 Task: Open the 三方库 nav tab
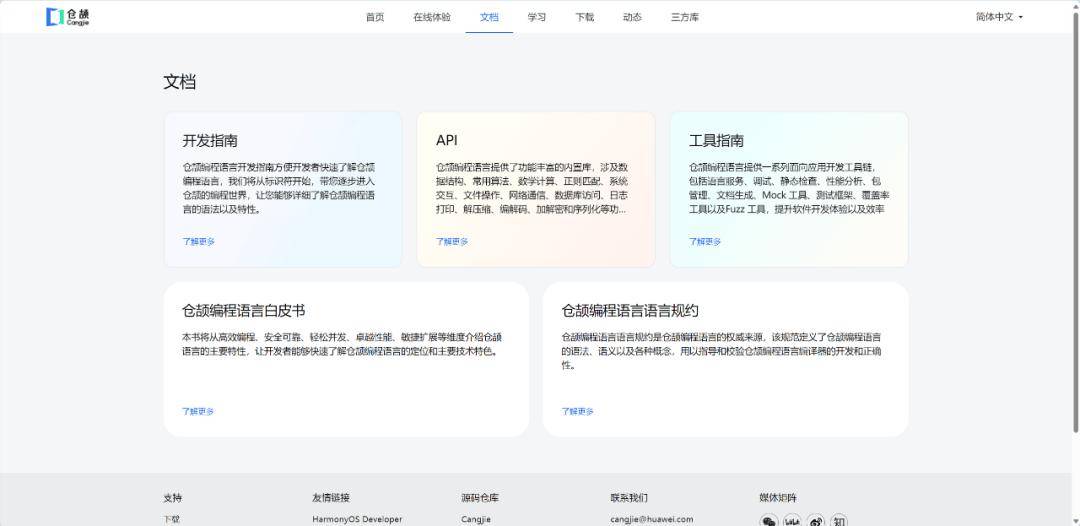(x=685, y=17)
